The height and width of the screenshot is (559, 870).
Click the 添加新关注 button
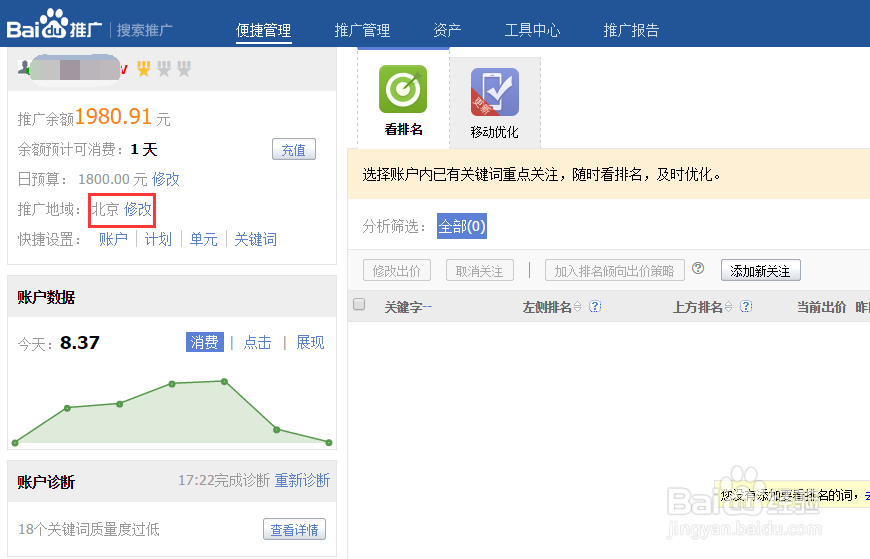click(x=760, y=270)
